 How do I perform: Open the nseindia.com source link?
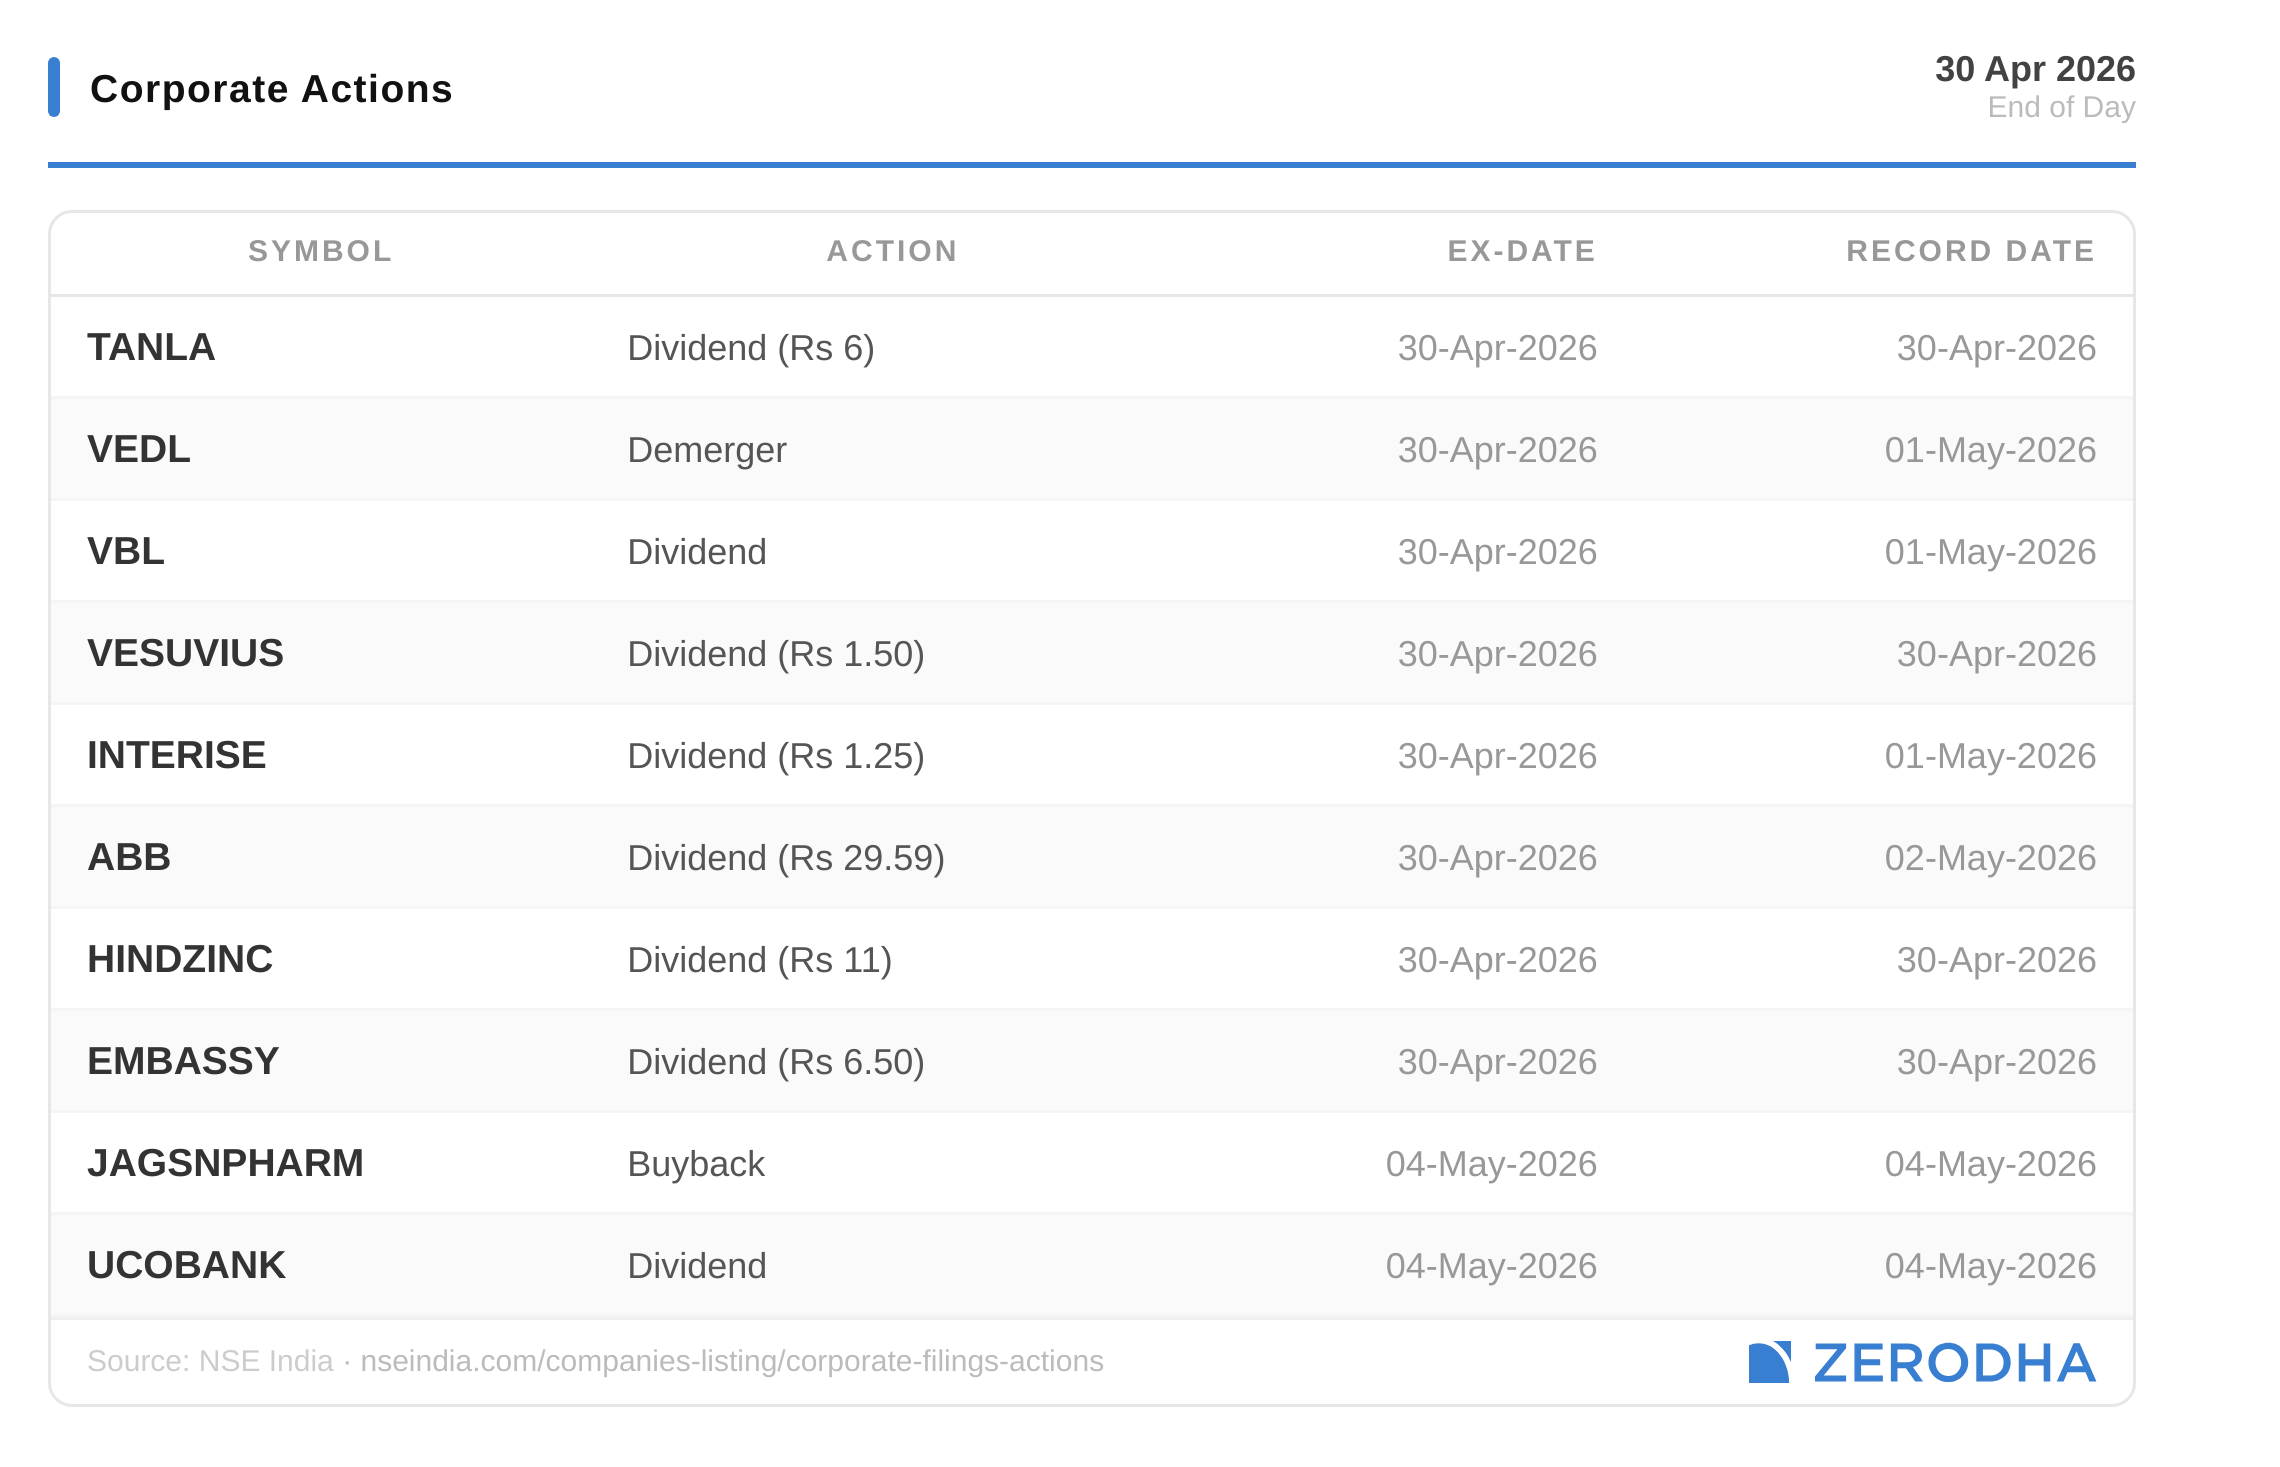(x=731, y=1361)
